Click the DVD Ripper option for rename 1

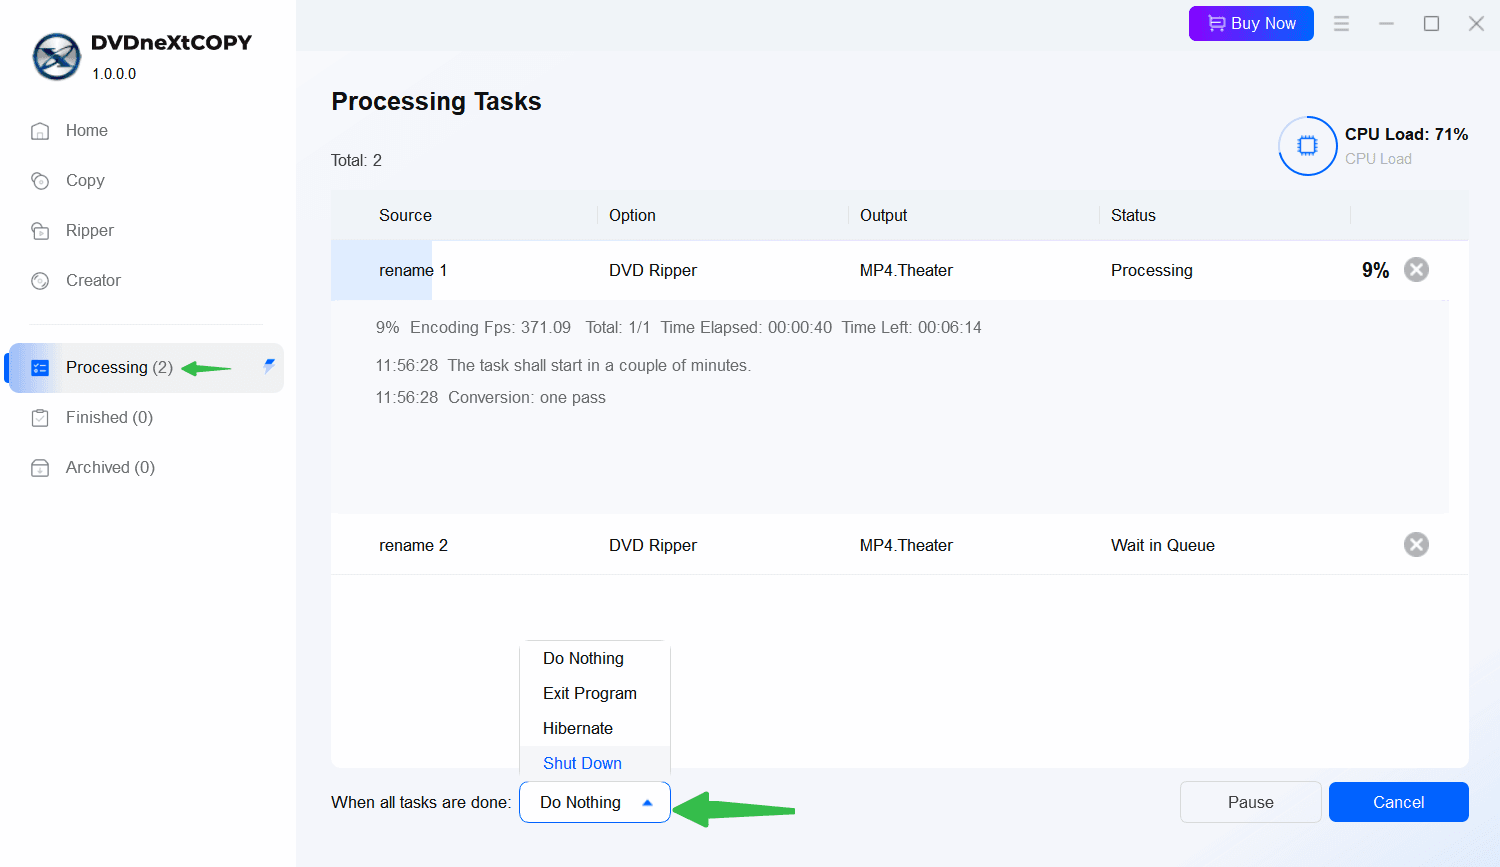[652, 270]
